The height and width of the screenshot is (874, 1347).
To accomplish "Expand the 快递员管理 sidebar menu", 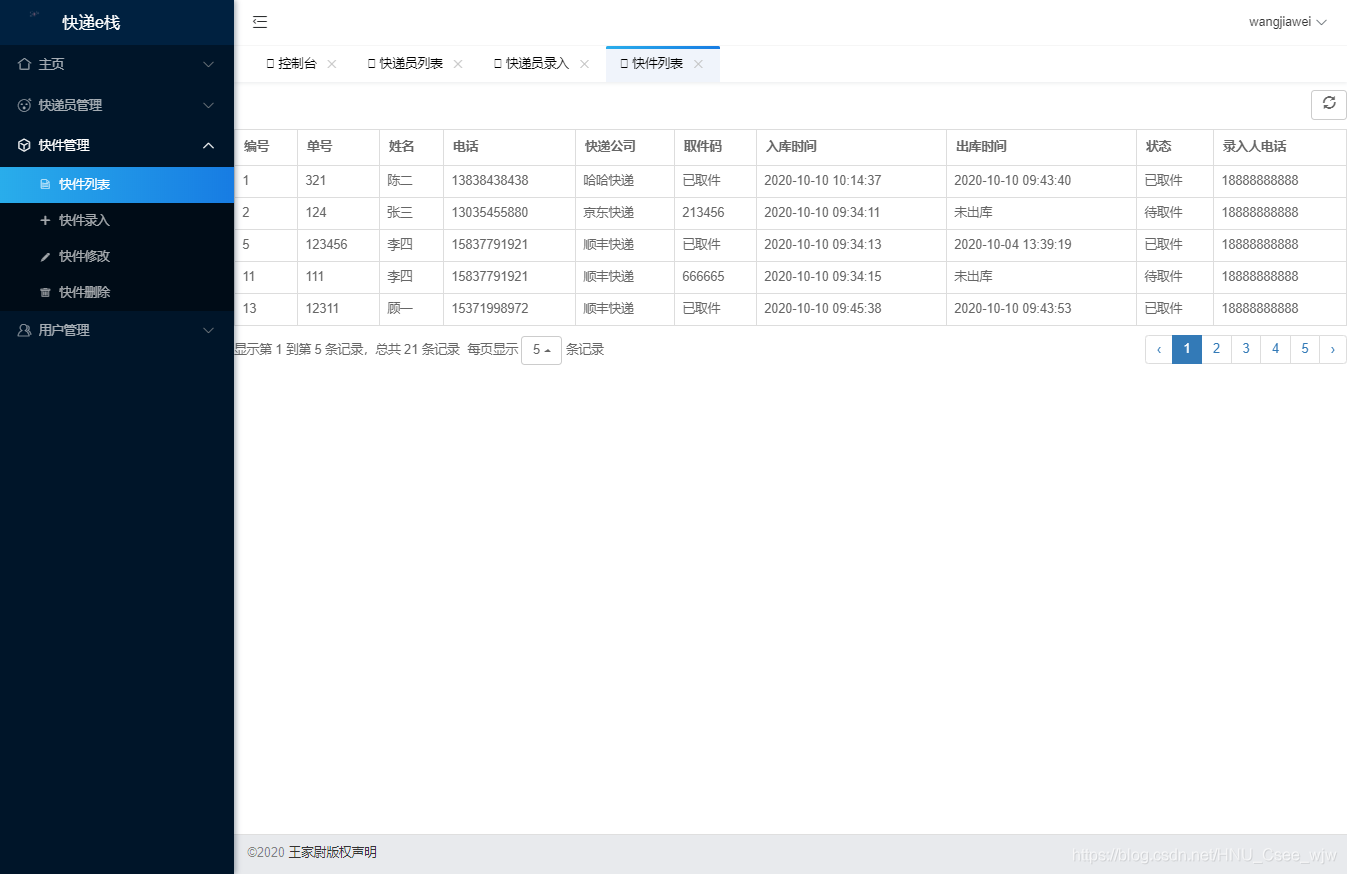I will (116, 105).
